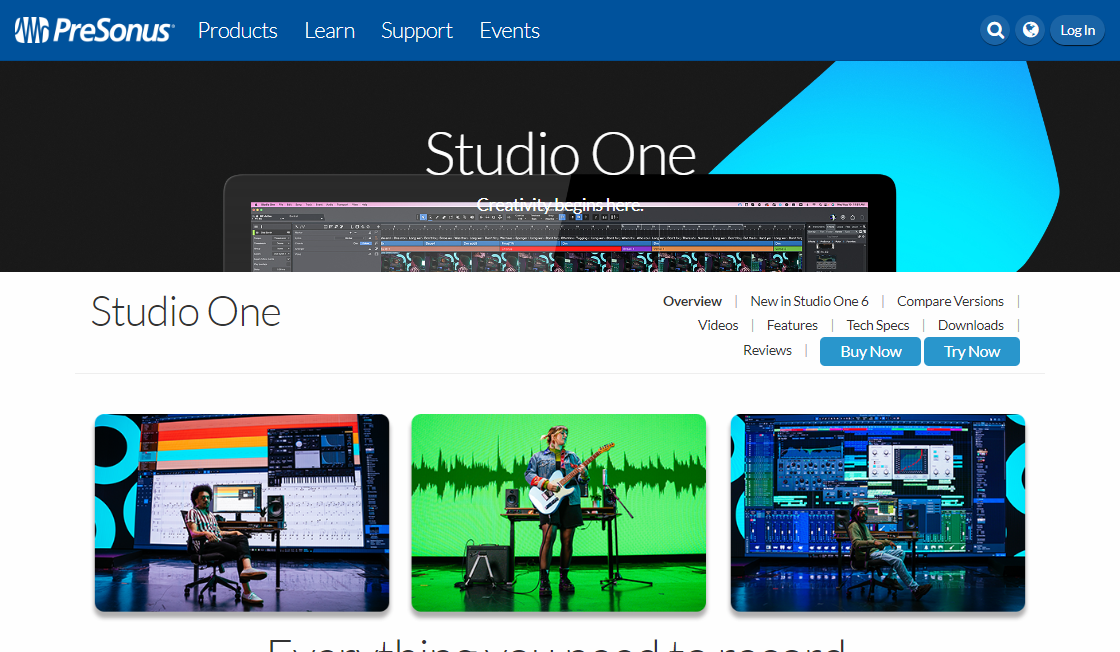Open the Downloads link
The height and width of the screenshot is (652, 1120).
(970, 325)
